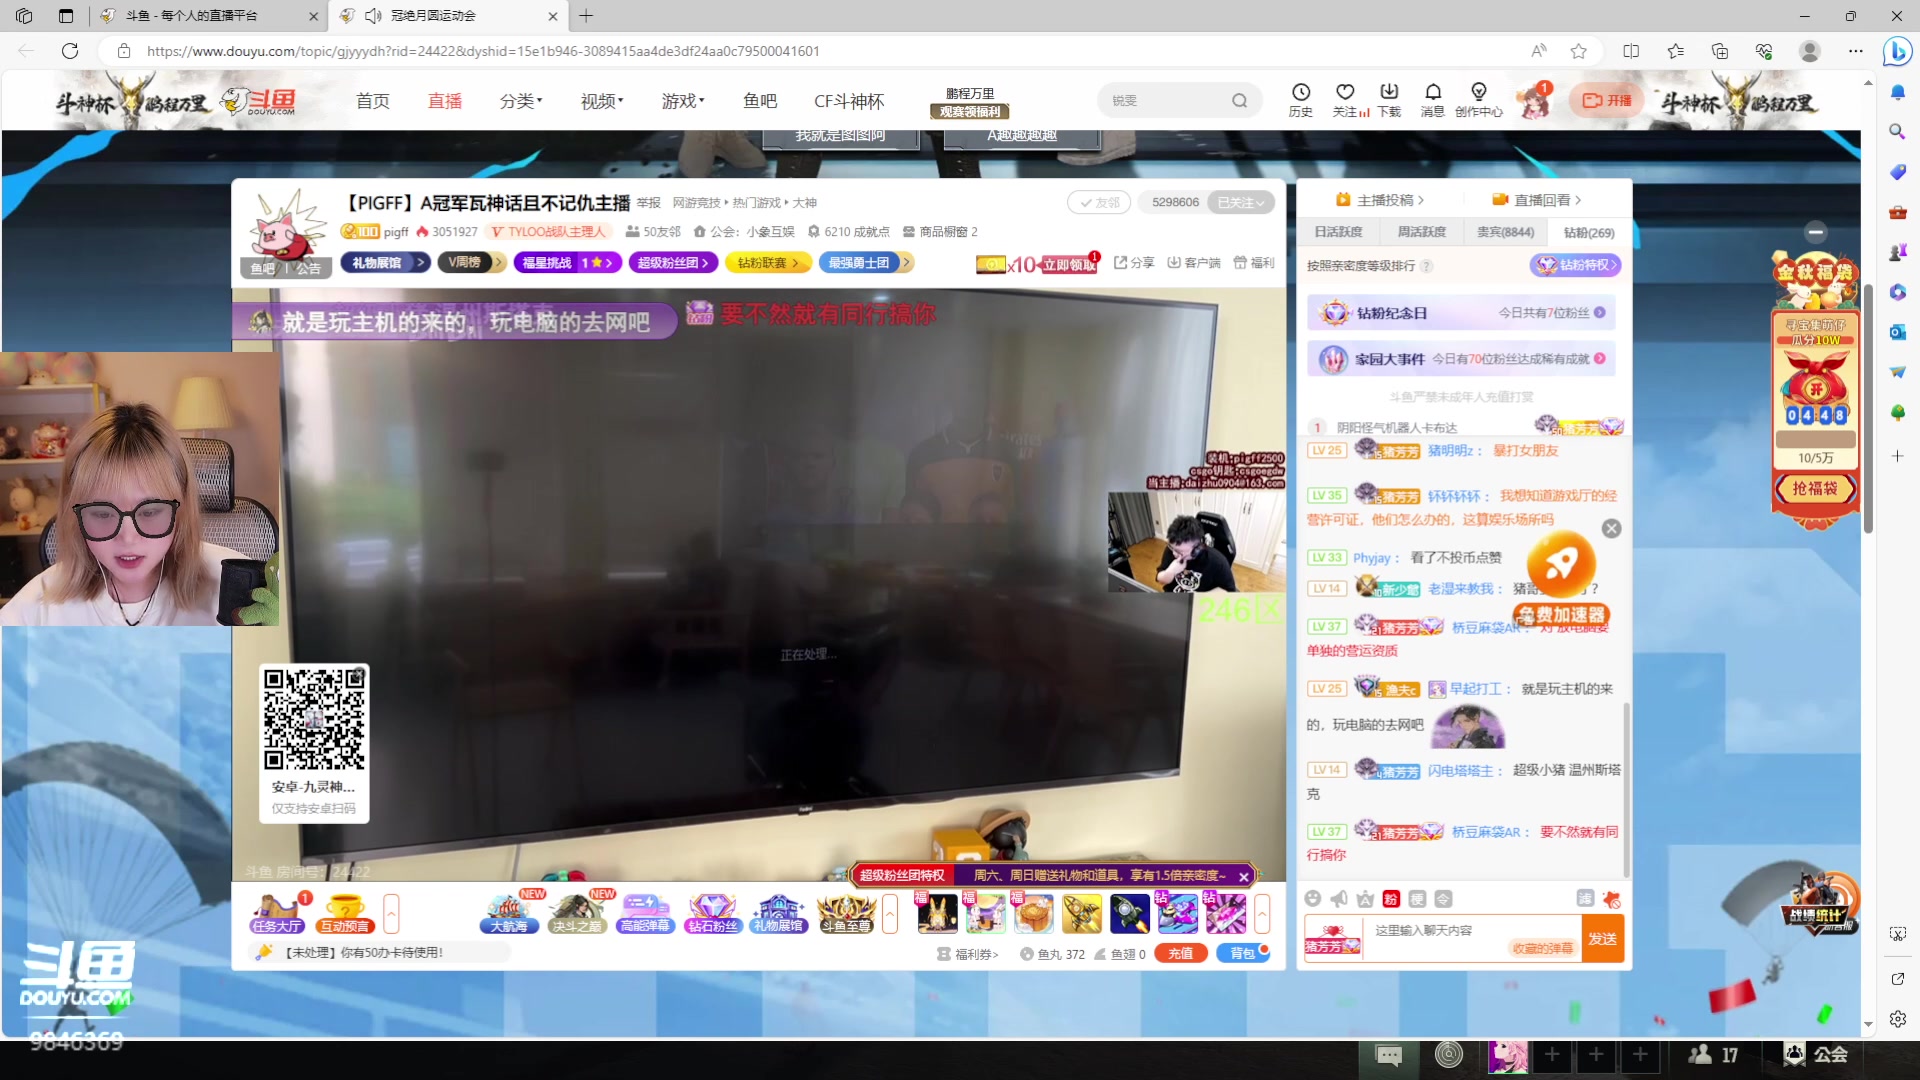This screenshot has height=1080, width=1920.
Task: Open 家园大事件 banner
Action: click(1461, 359)
